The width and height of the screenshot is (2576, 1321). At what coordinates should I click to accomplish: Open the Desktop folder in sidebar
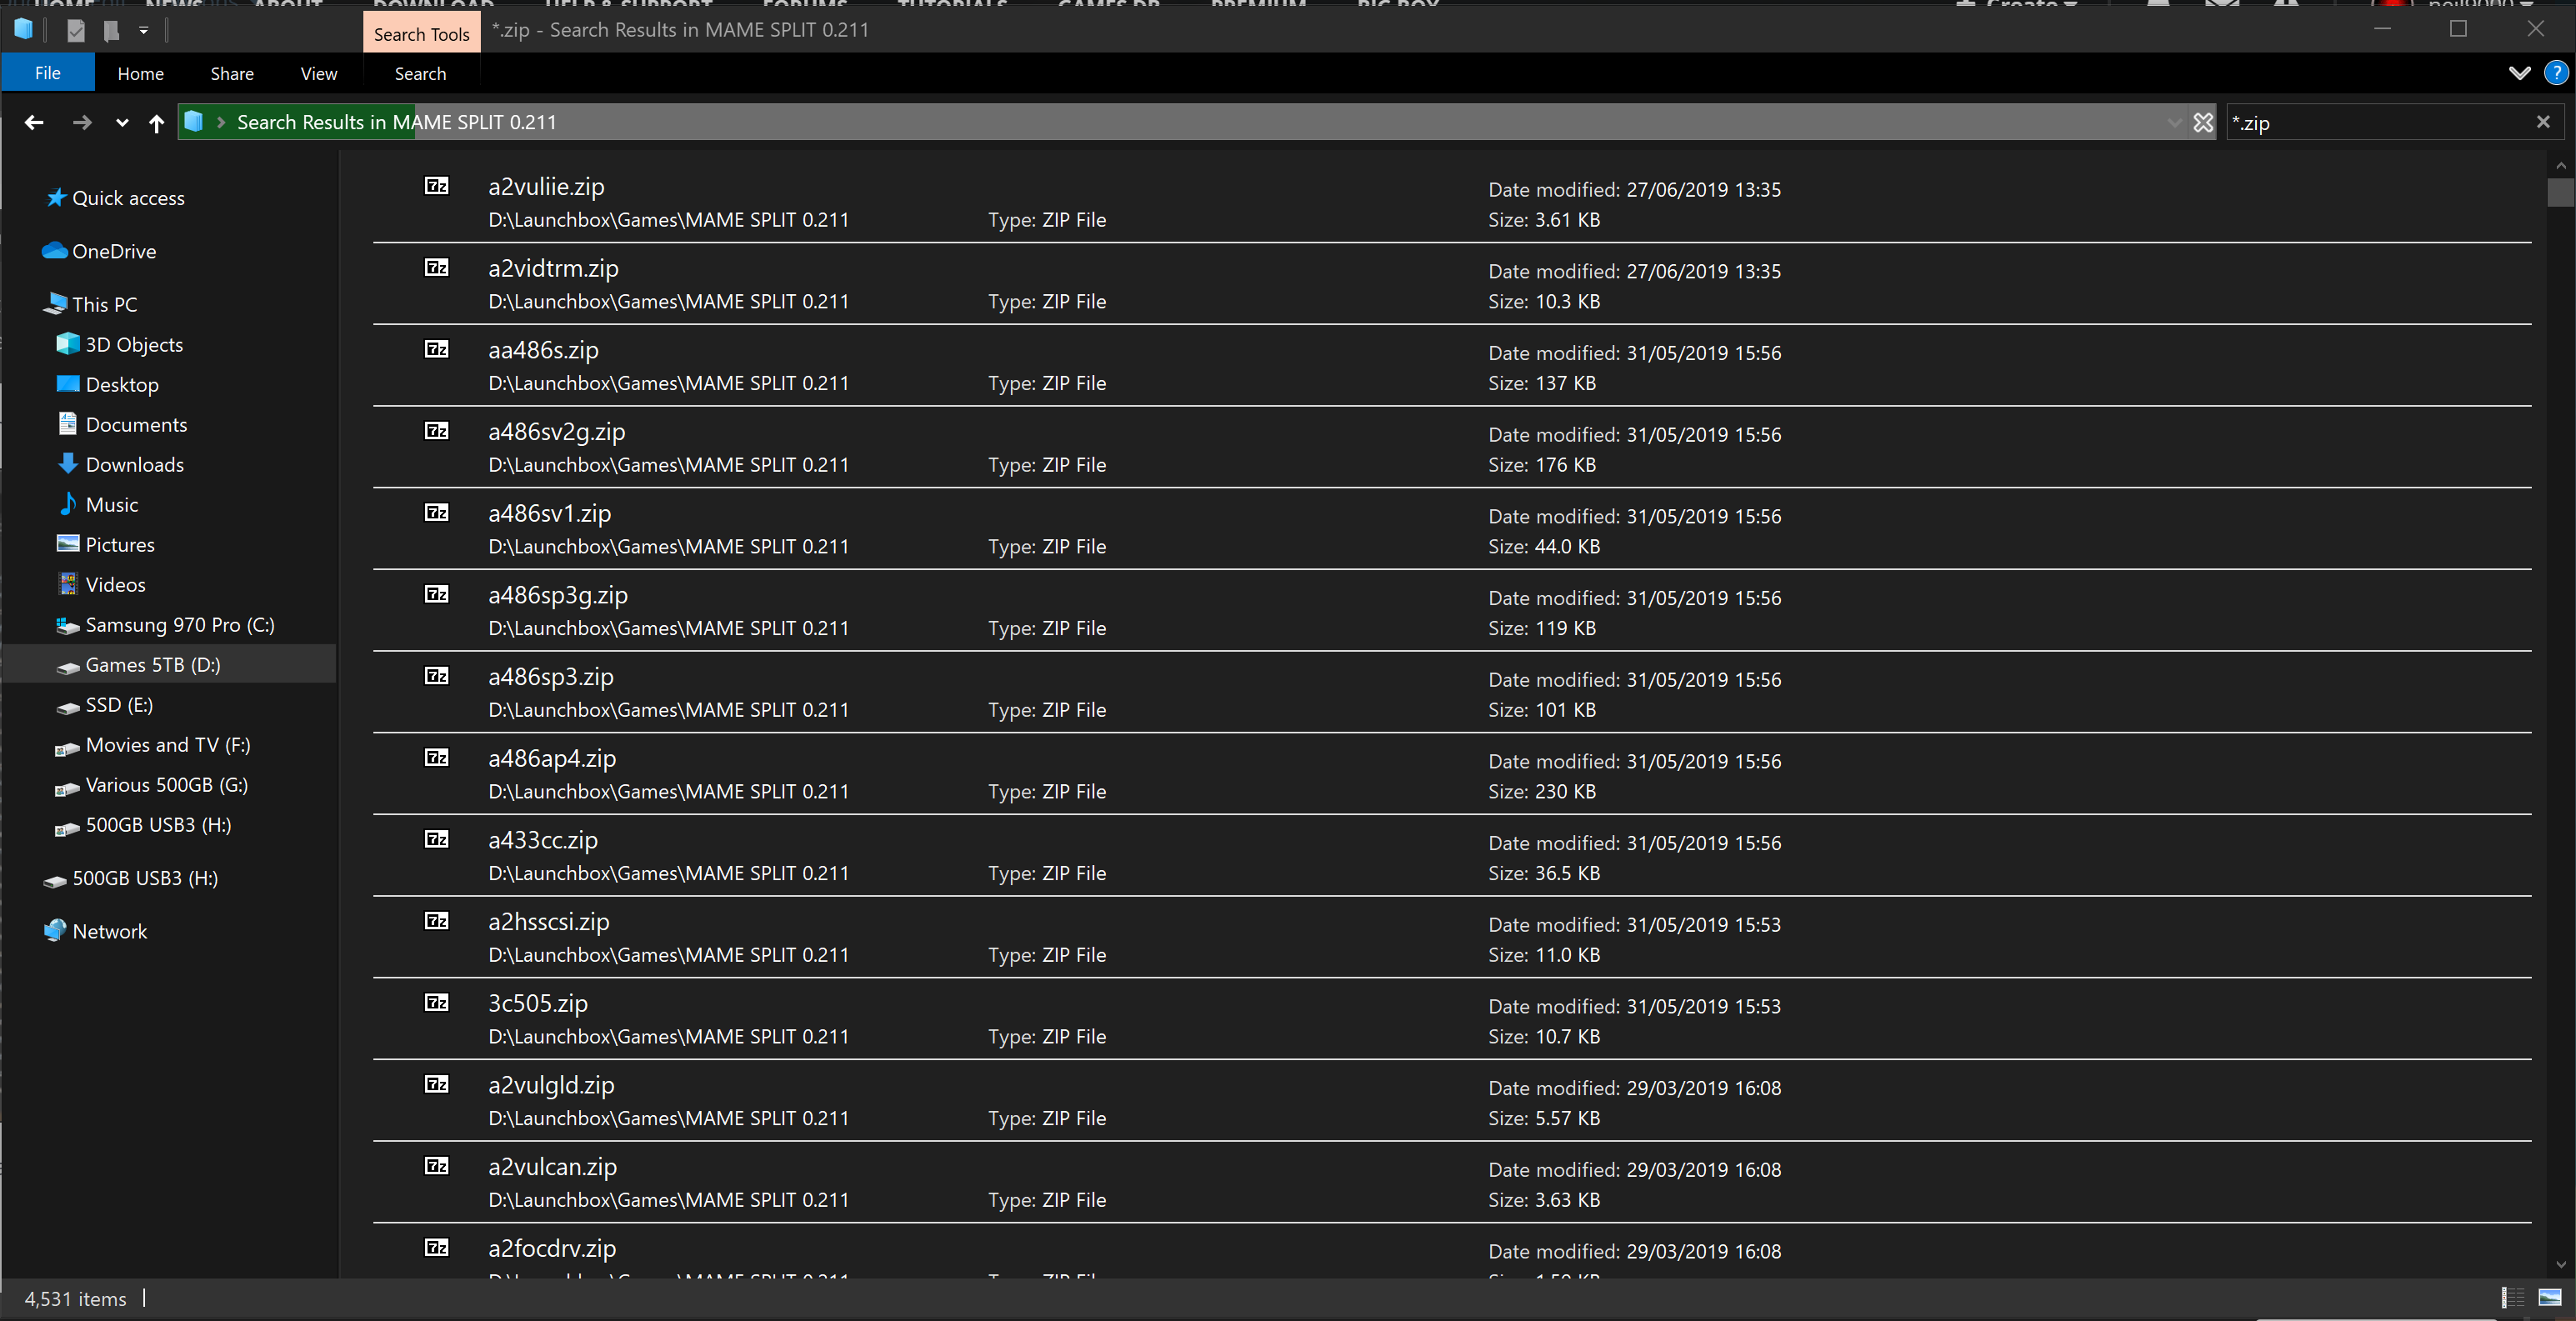point(122,384)
